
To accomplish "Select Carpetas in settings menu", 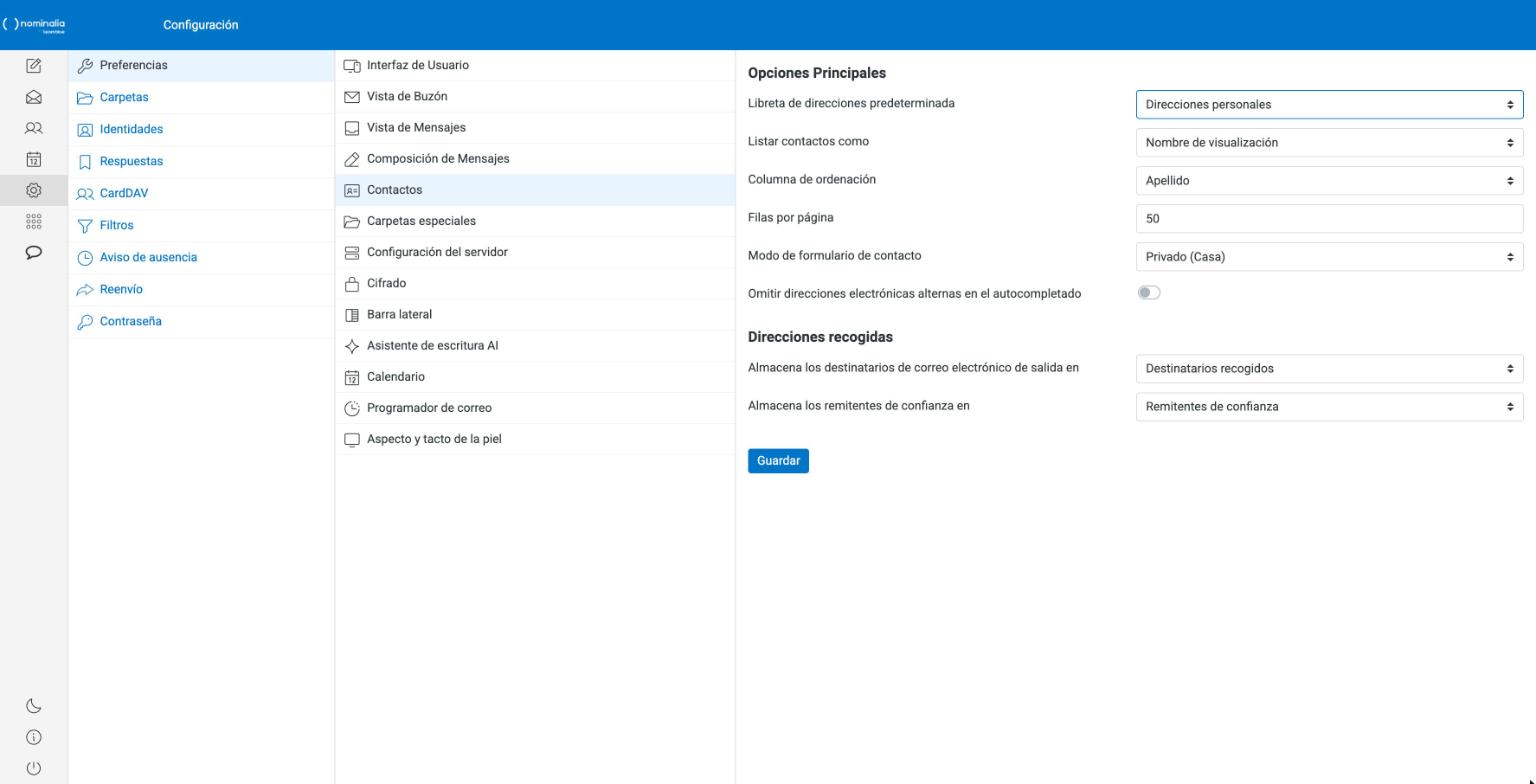I will coord(201,97).
